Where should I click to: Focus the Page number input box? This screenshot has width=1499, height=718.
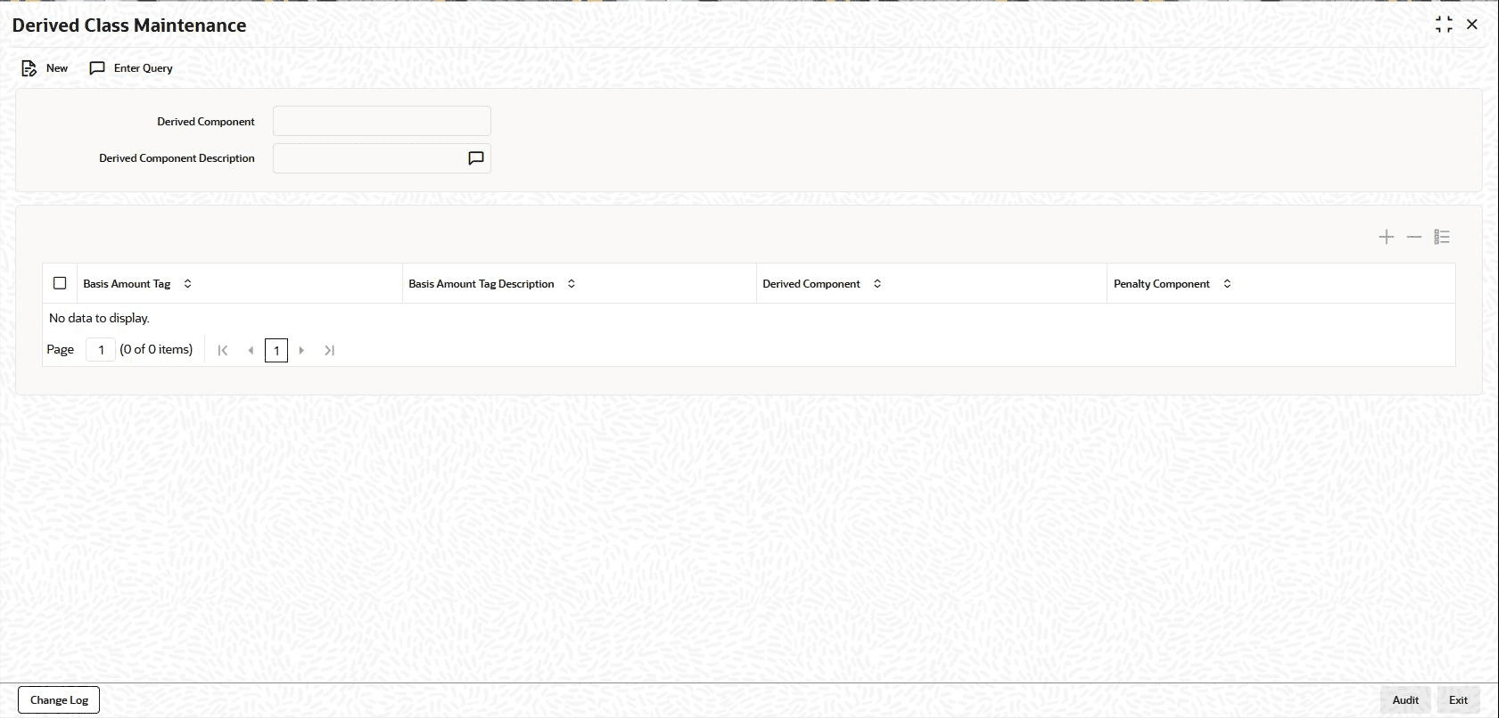point(101,350)
